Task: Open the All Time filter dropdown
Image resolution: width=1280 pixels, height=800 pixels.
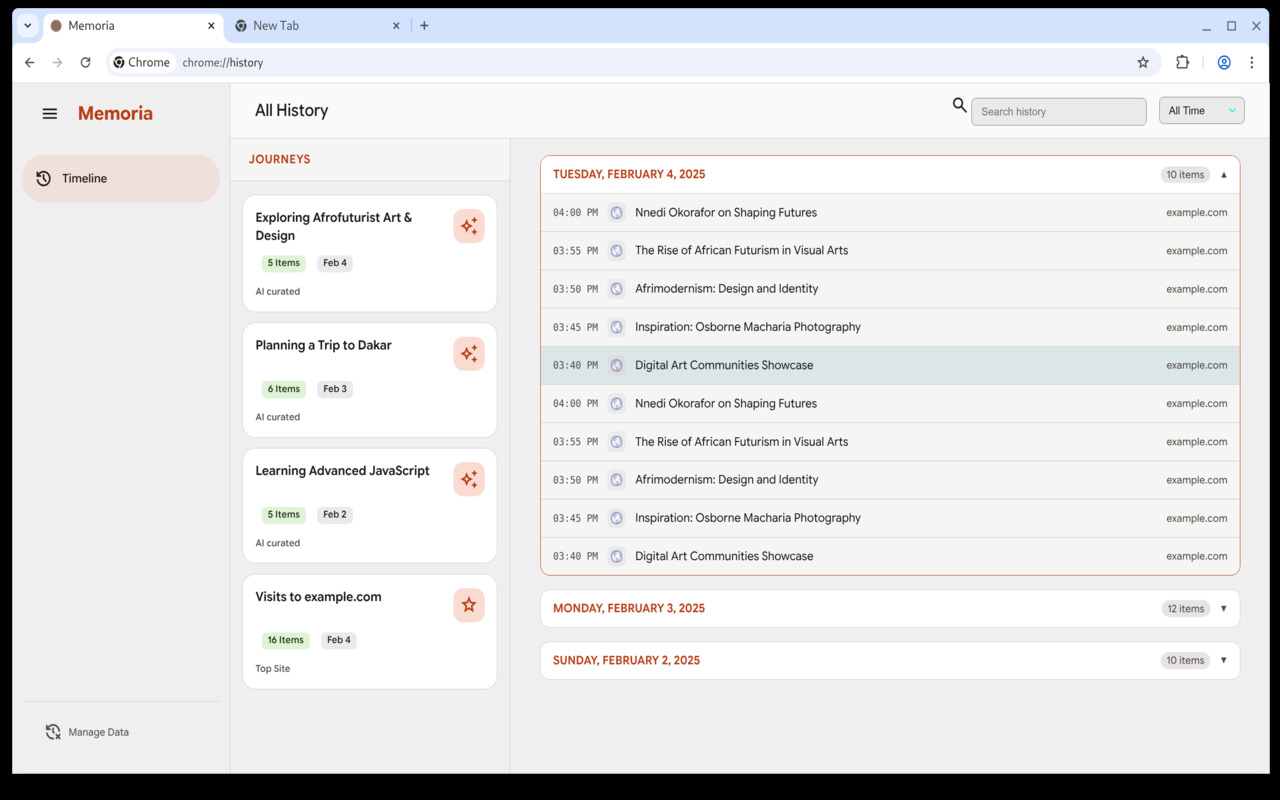Action: pos(1201,110)
